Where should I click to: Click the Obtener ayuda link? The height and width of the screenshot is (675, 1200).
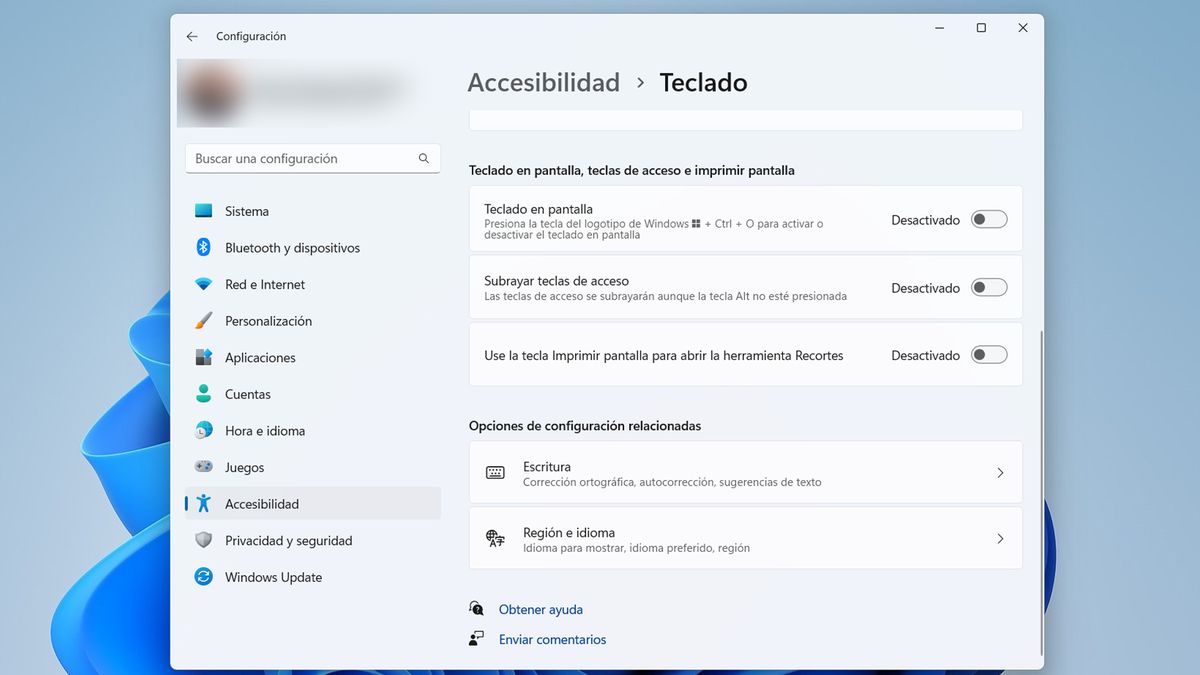pyautogui.click(x=541, y=609)
